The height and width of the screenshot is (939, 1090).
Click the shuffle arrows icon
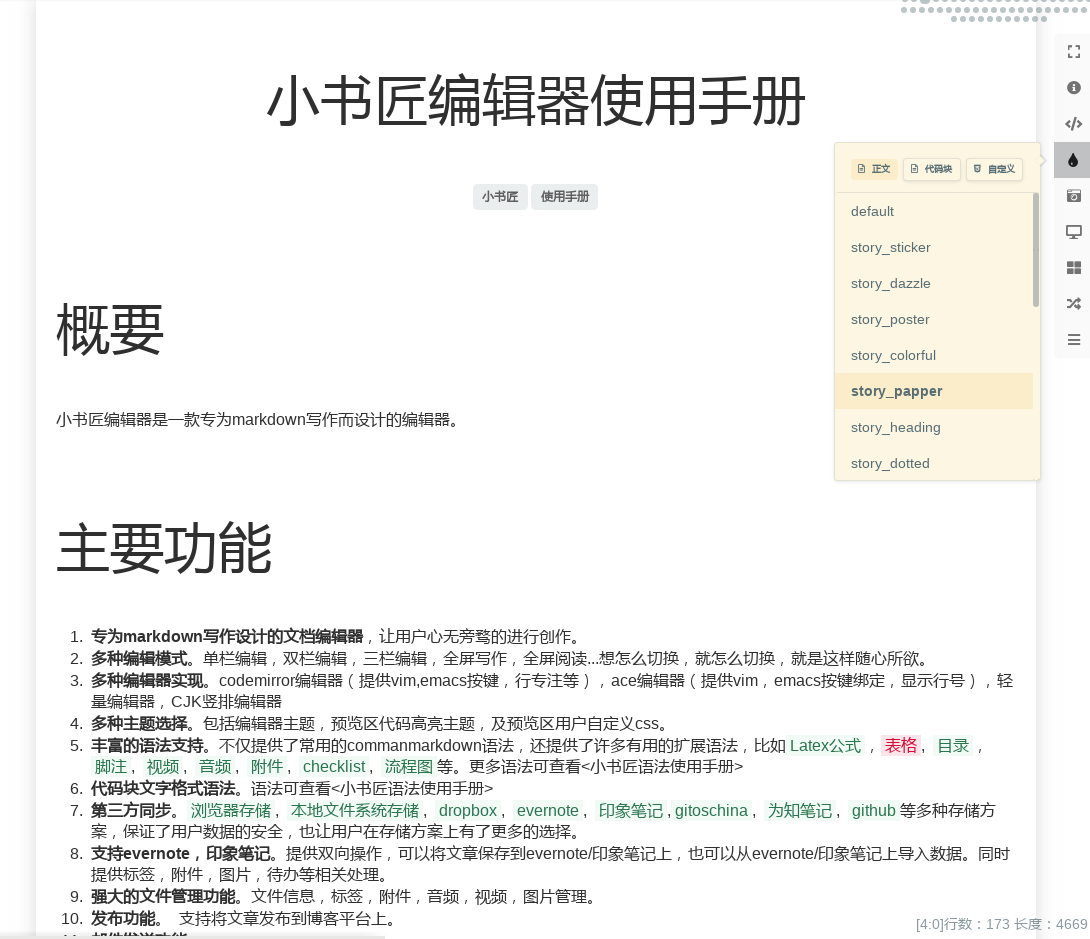1073,304
